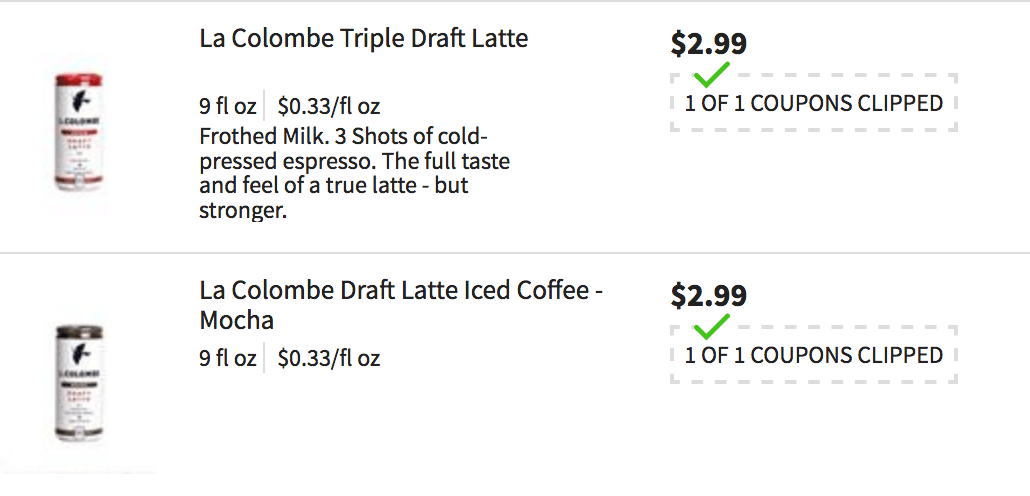Click the Triple Draft Latte can thumbnail
1030x496 pixels.
pos(78,133)
